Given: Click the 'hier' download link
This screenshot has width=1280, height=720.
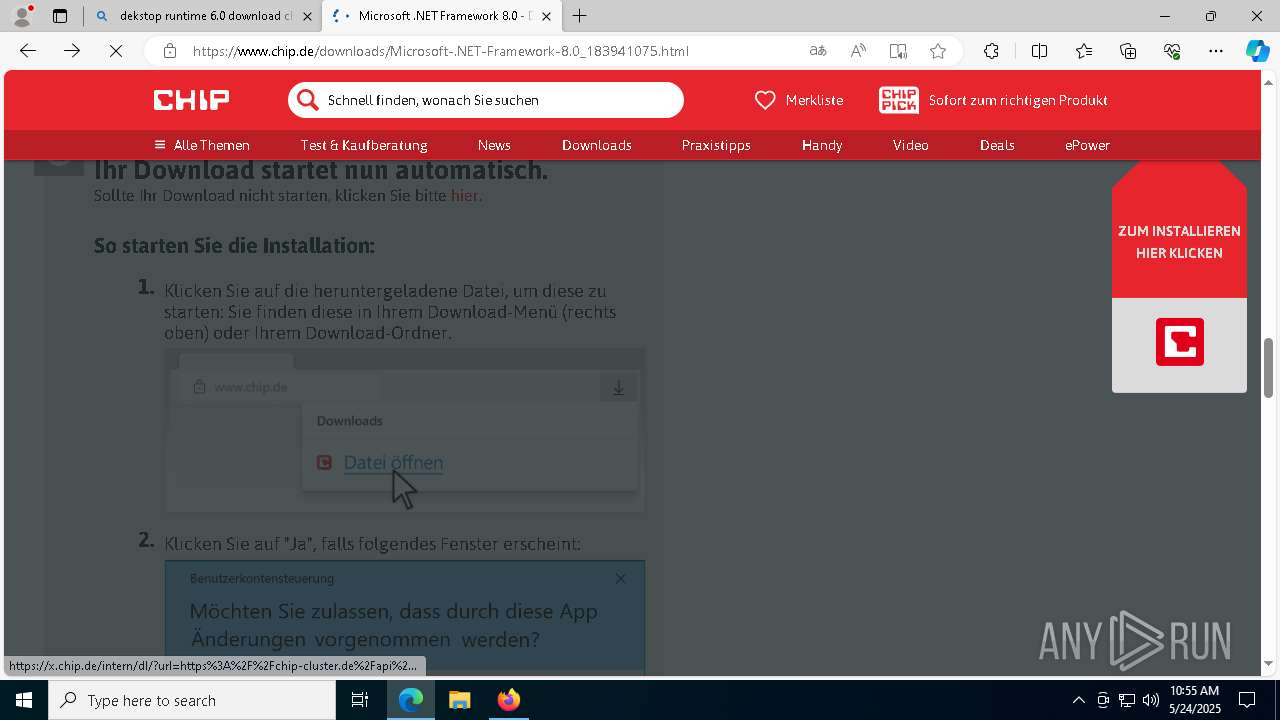Looking at the screenshot, I should [x=464, y=195].
